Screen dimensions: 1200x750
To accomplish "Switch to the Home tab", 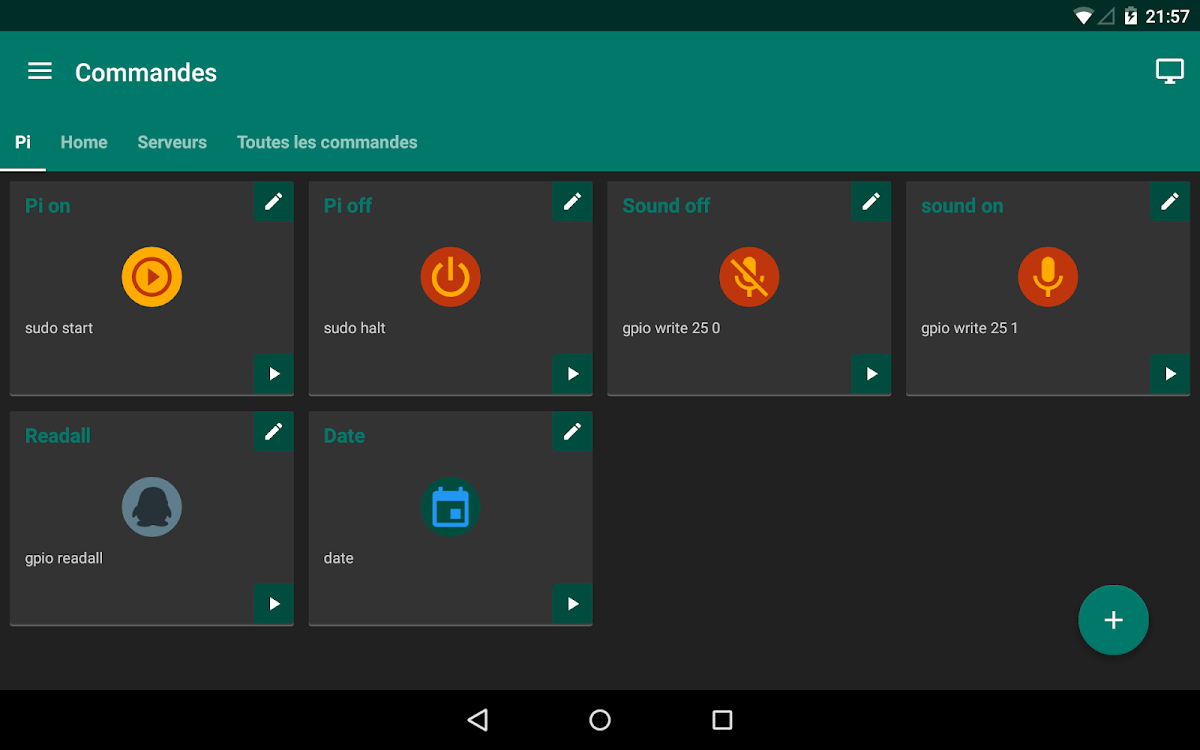I will pos(84,142).
